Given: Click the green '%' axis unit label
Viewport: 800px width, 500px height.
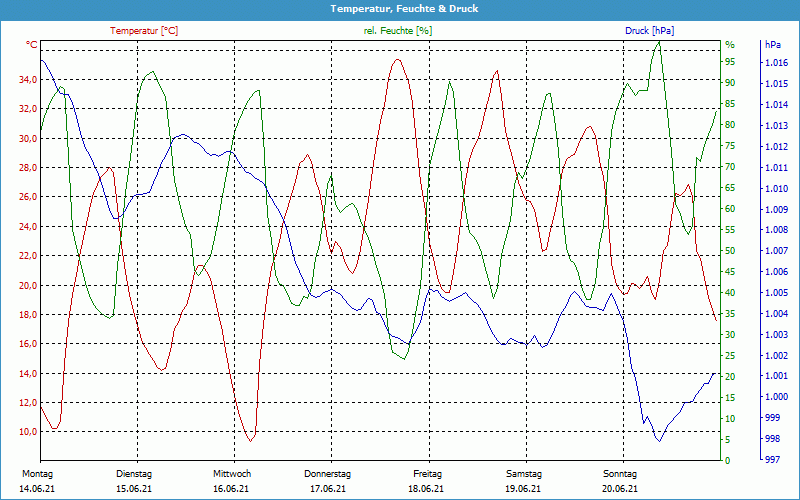Looking at the screenshot, I should 730,45.
